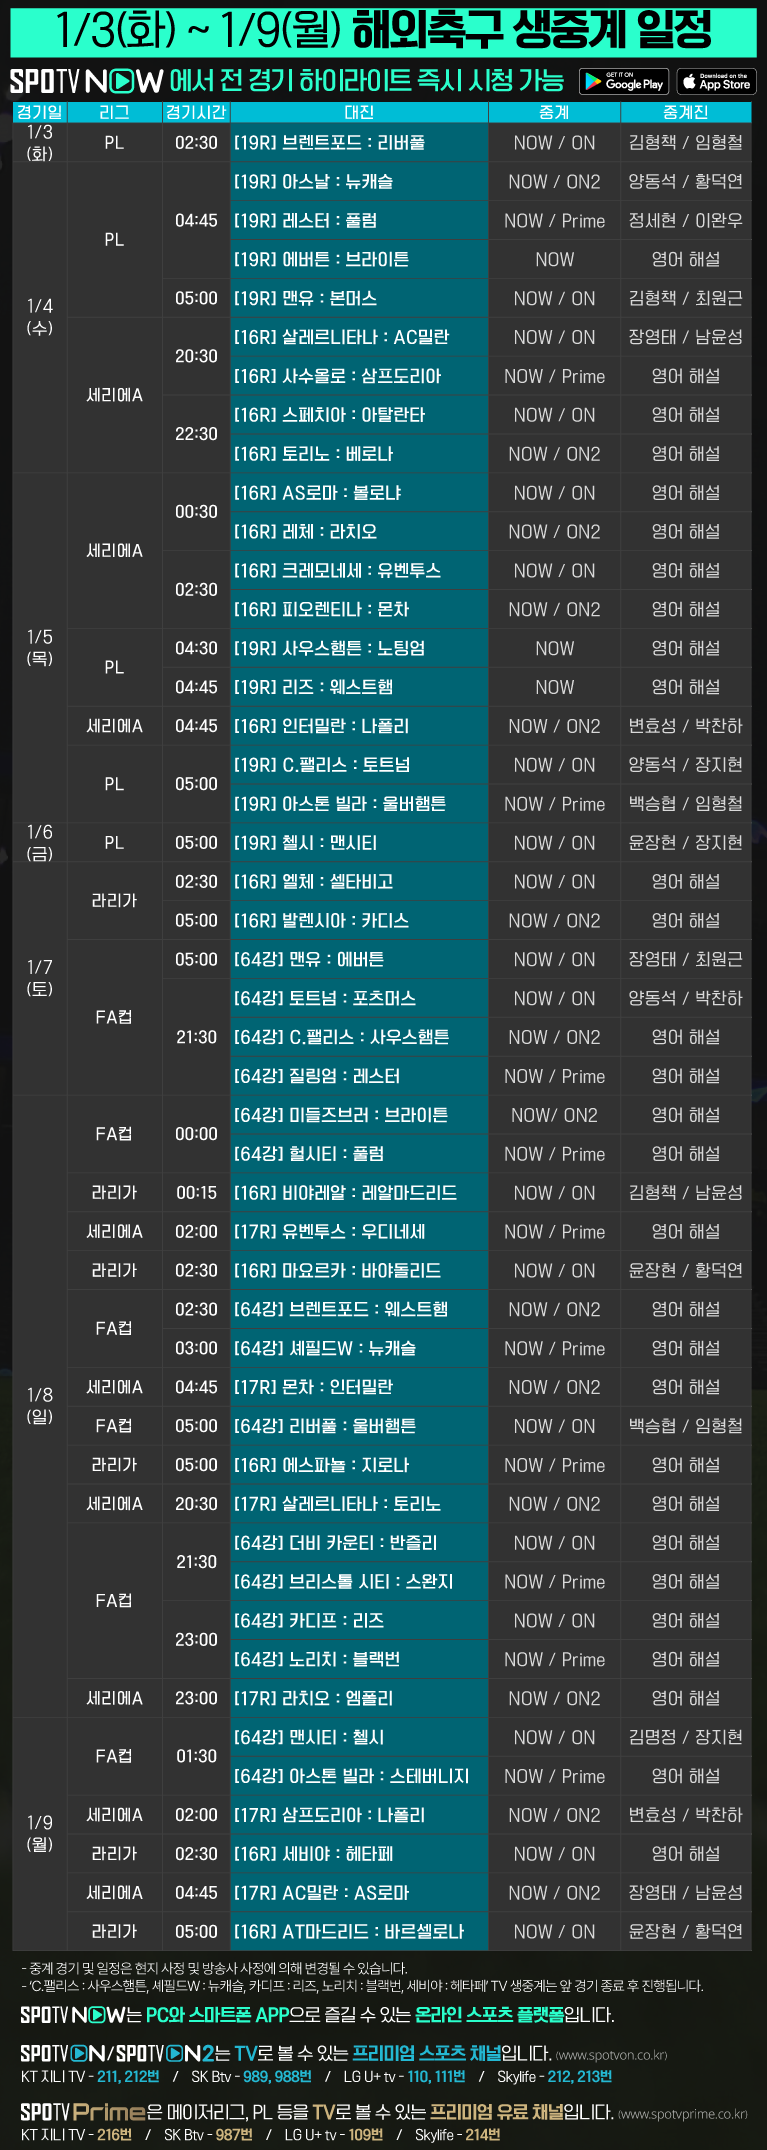Click the [19R] 첼시 : 맨시티 match

click(x=359, y=843)
